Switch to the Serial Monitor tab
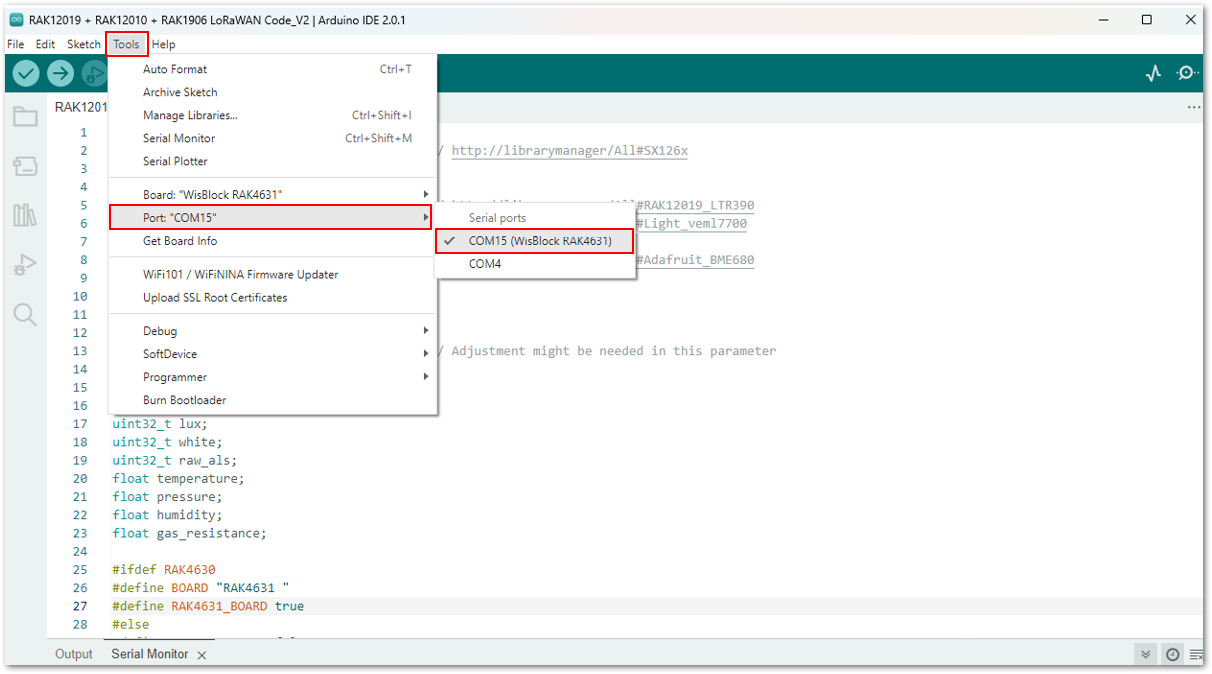Screen dimensions: 1212x674 click(x=150, y=654)
